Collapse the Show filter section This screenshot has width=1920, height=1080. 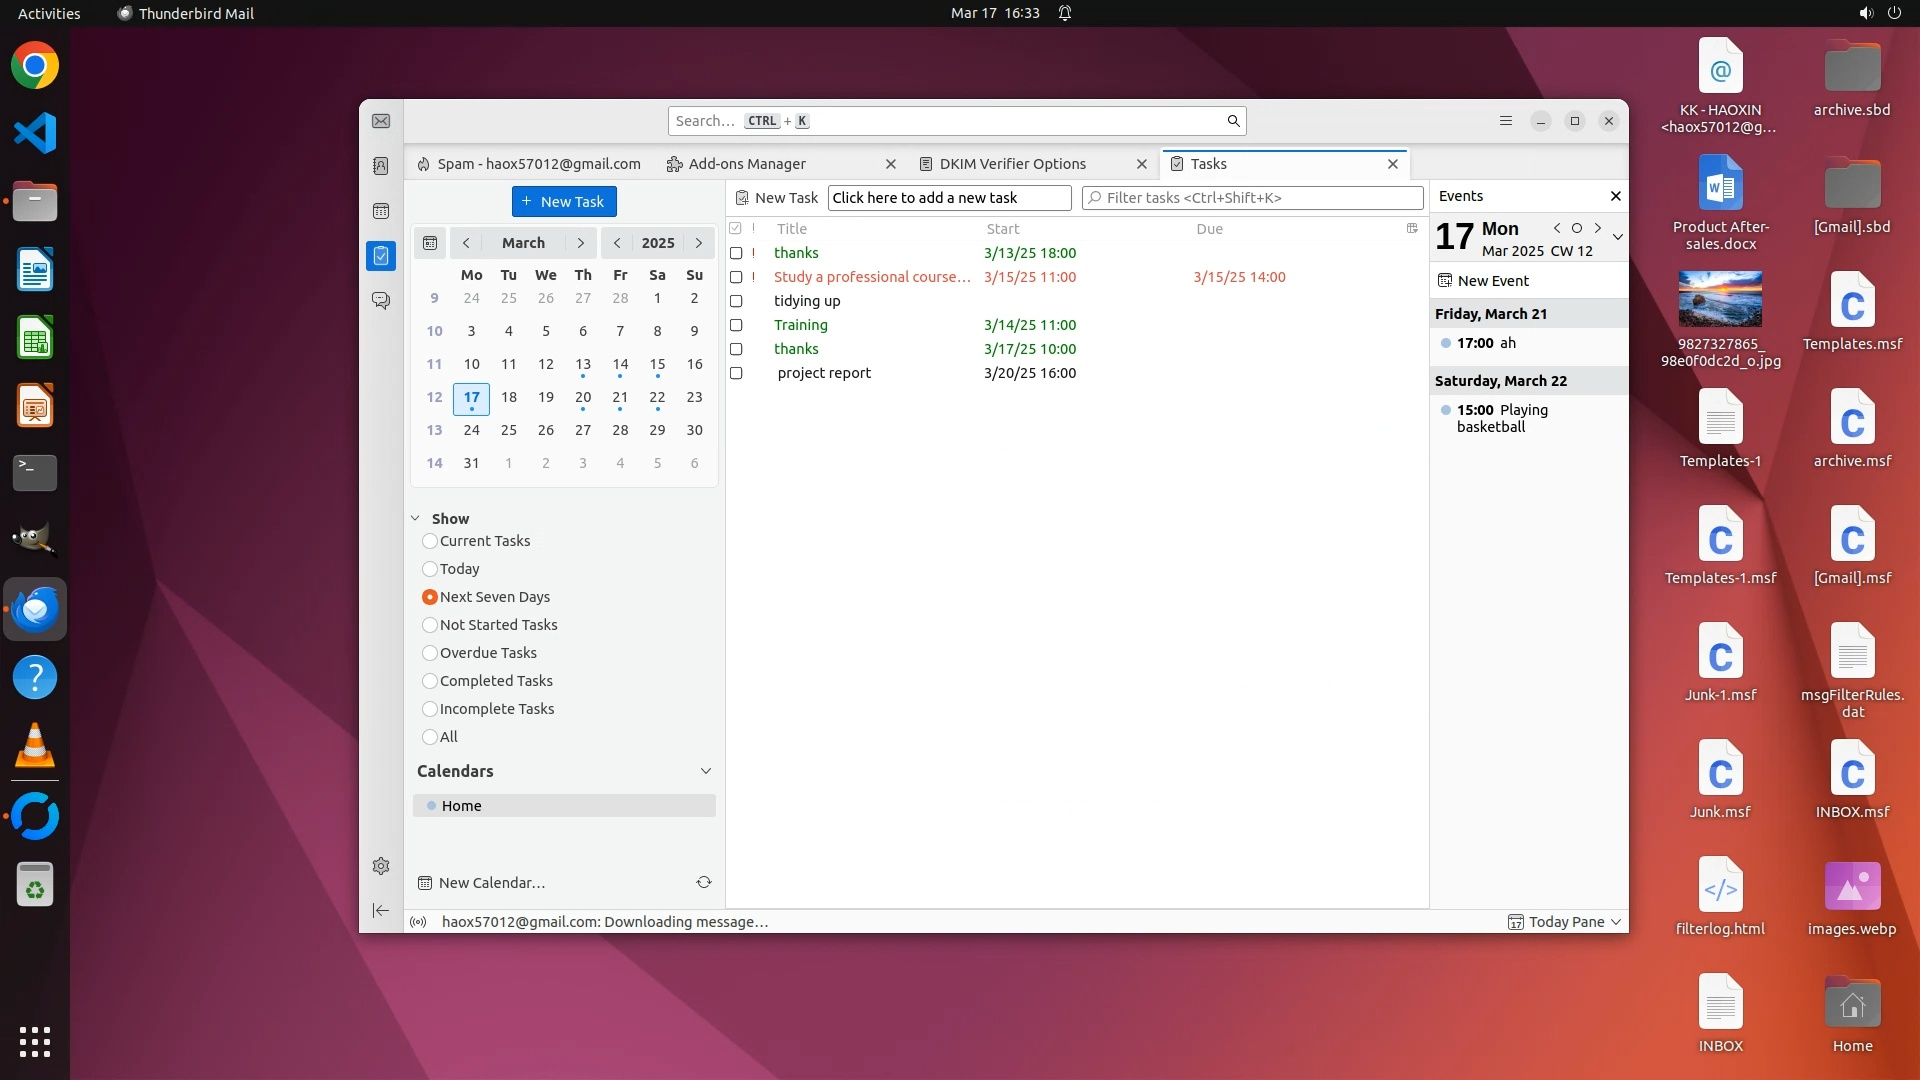coord(416,518)
